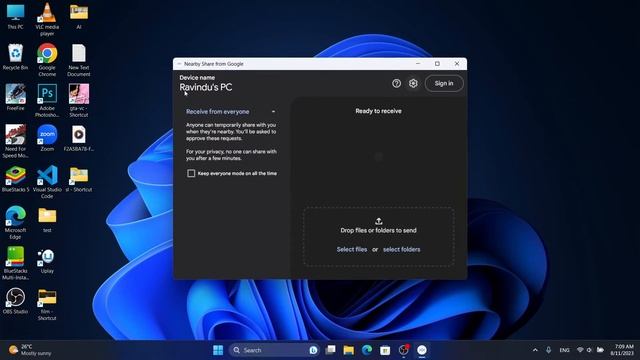
Task: Open the AI folder on desktop
Action: [79, 16]
